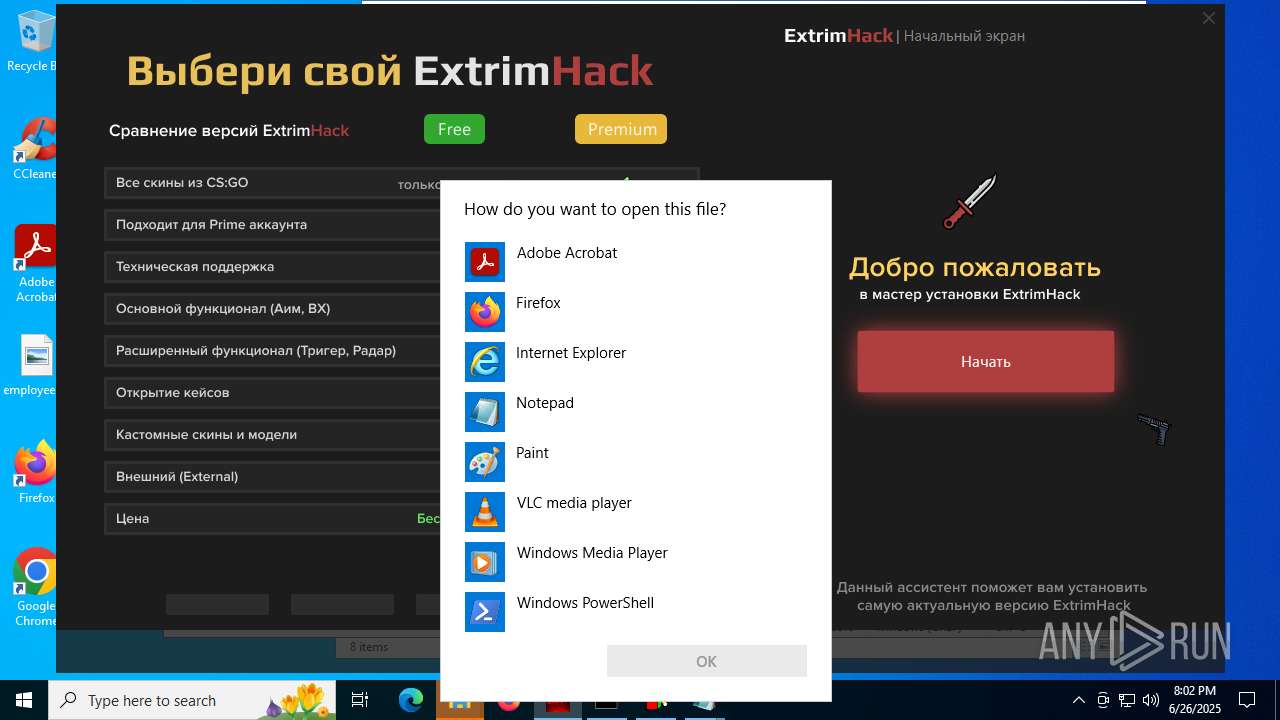Choose Adobe Acrobat in the open-with list
The width and height of the screenshot is (1280, 720).
pyautogui.click(x=636, y=262)
